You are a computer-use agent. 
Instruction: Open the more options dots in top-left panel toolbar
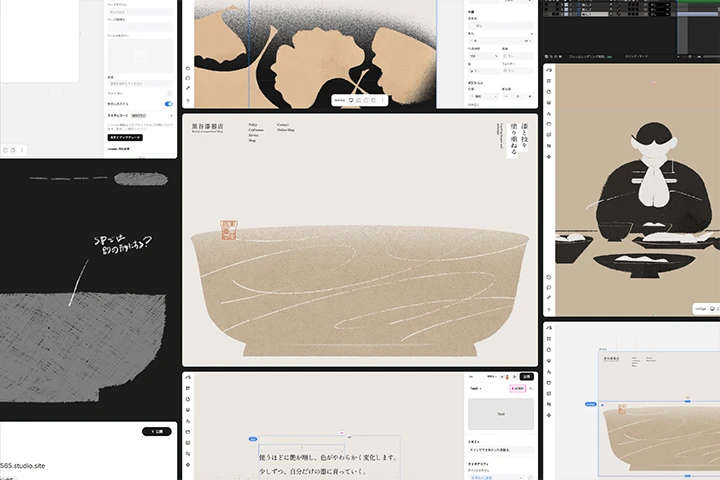click(x=22, y=150)
